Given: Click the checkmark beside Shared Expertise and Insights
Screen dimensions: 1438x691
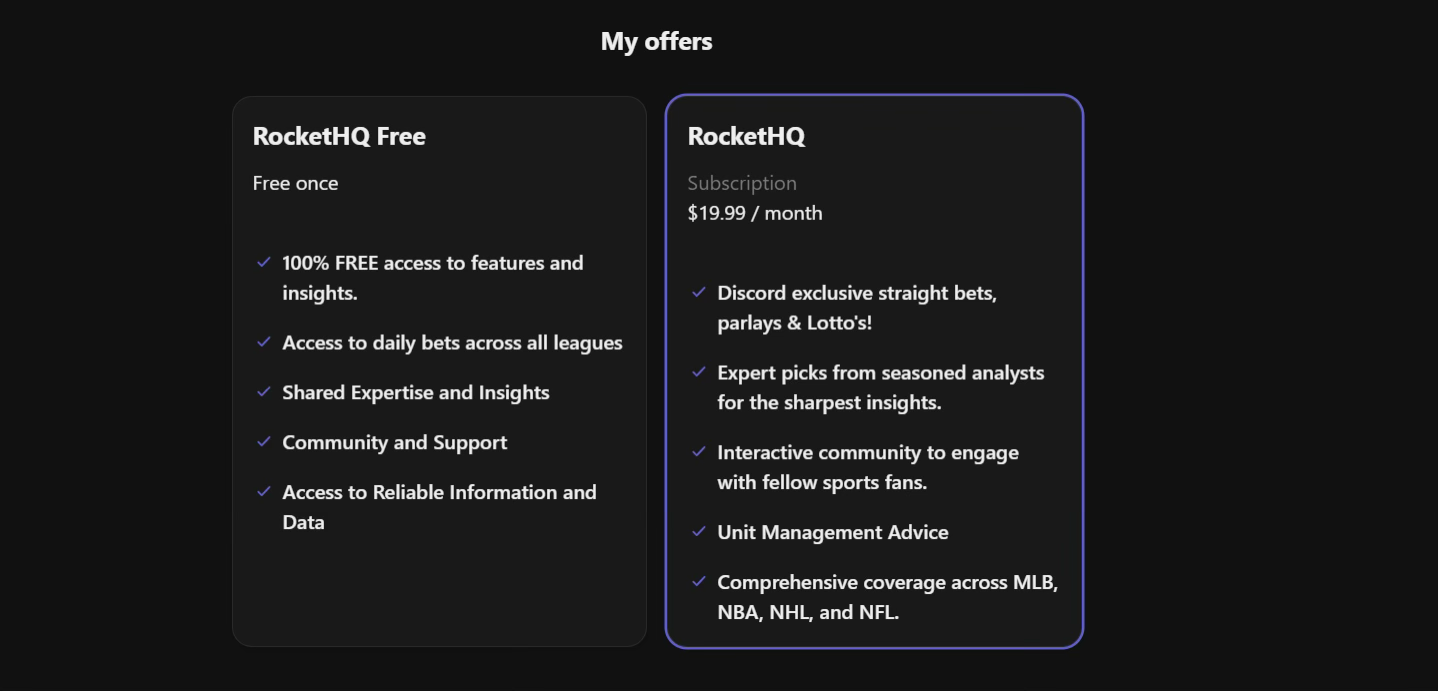Looking at the screenshot, I should (x=264, y=392).
